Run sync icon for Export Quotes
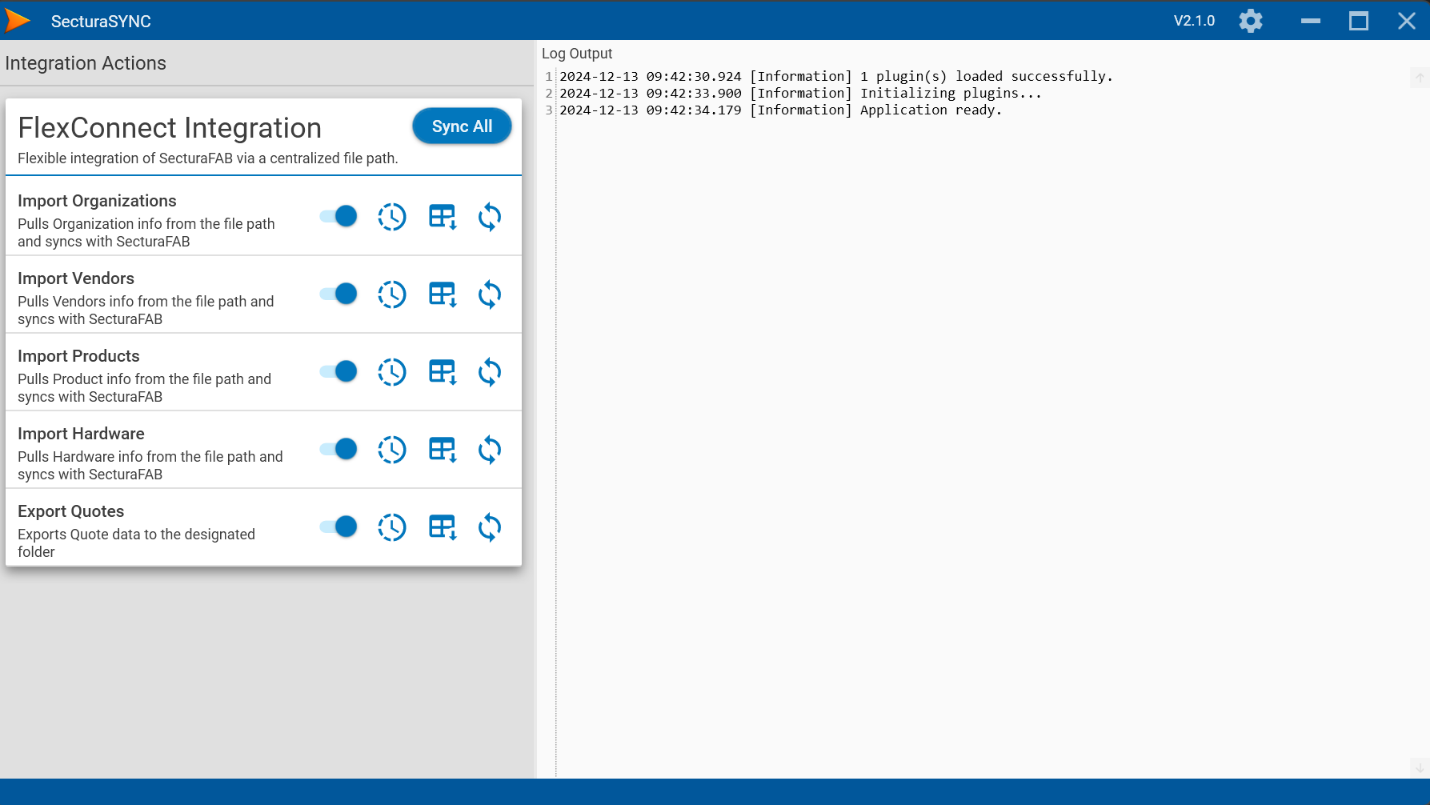This screenshot has height=805, width=1430. [489, 527]
